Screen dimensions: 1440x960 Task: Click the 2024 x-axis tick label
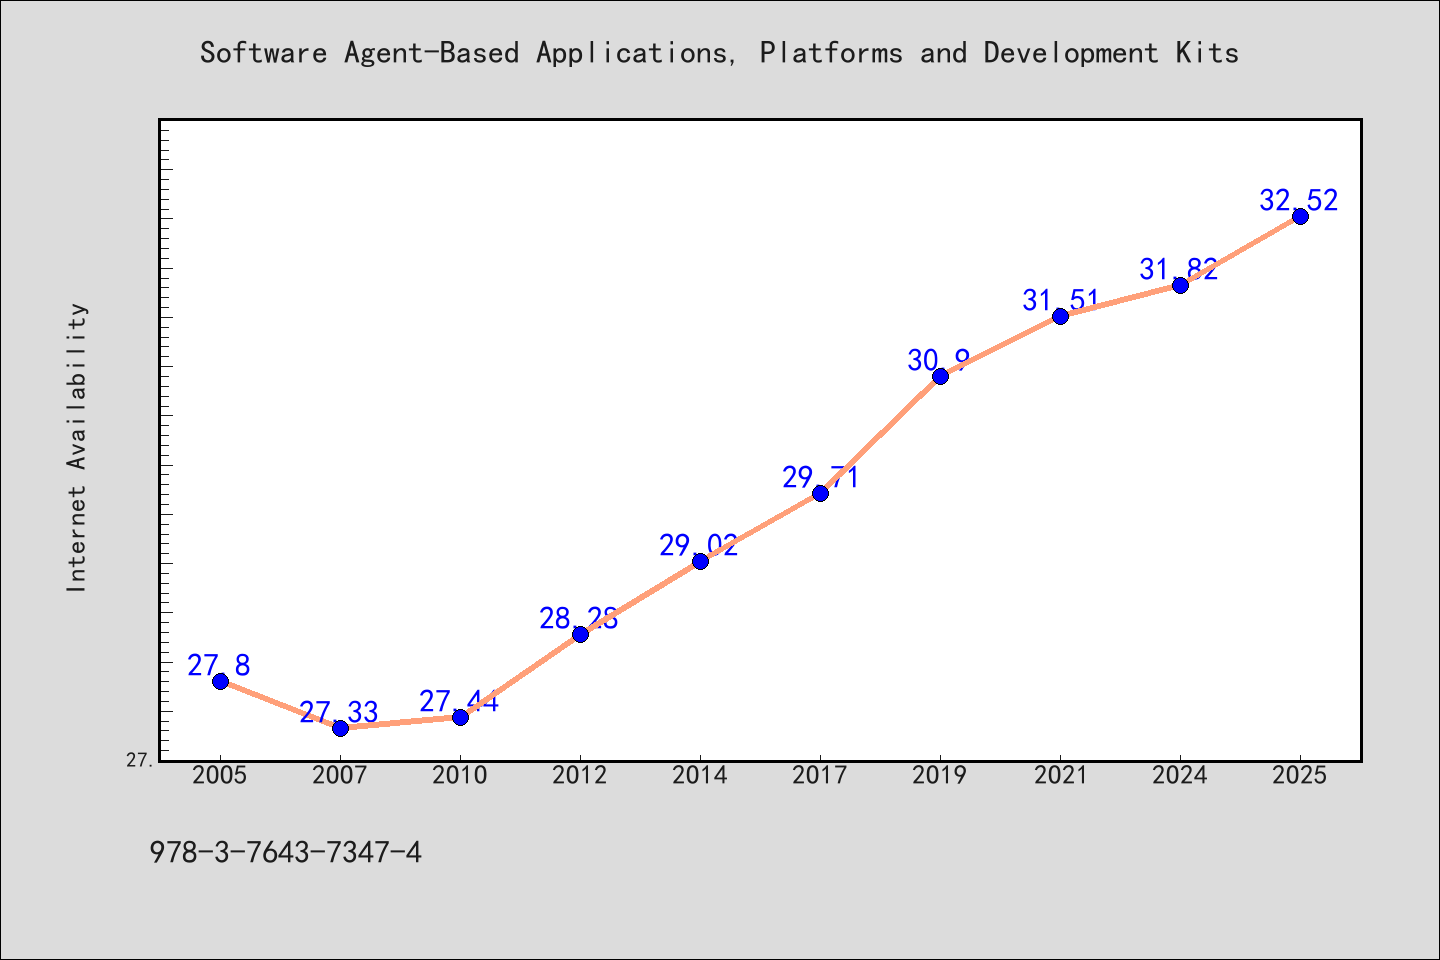1180,776
